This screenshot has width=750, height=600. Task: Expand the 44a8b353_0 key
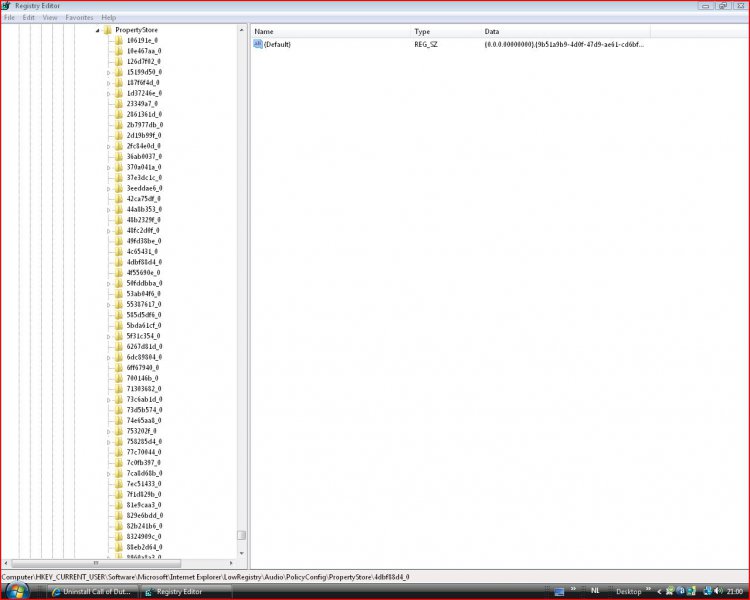109,210
